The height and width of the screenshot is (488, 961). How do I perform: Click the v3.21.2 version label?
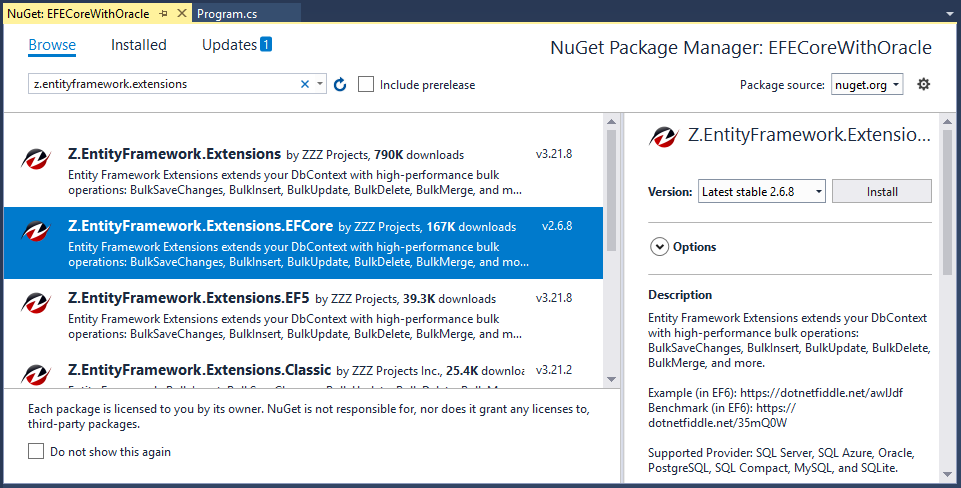coord(554,370)
